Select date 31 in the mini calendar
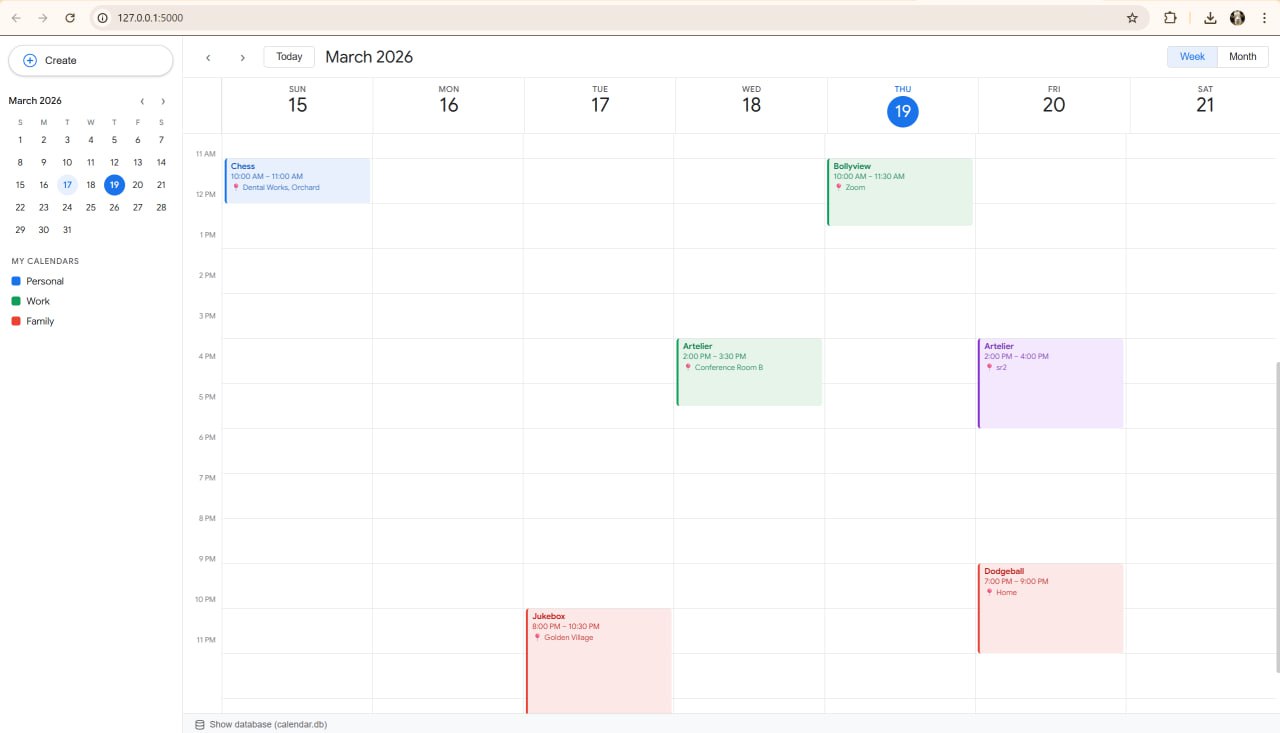This screenshot has height=733, width=1280. pos(67,230)
